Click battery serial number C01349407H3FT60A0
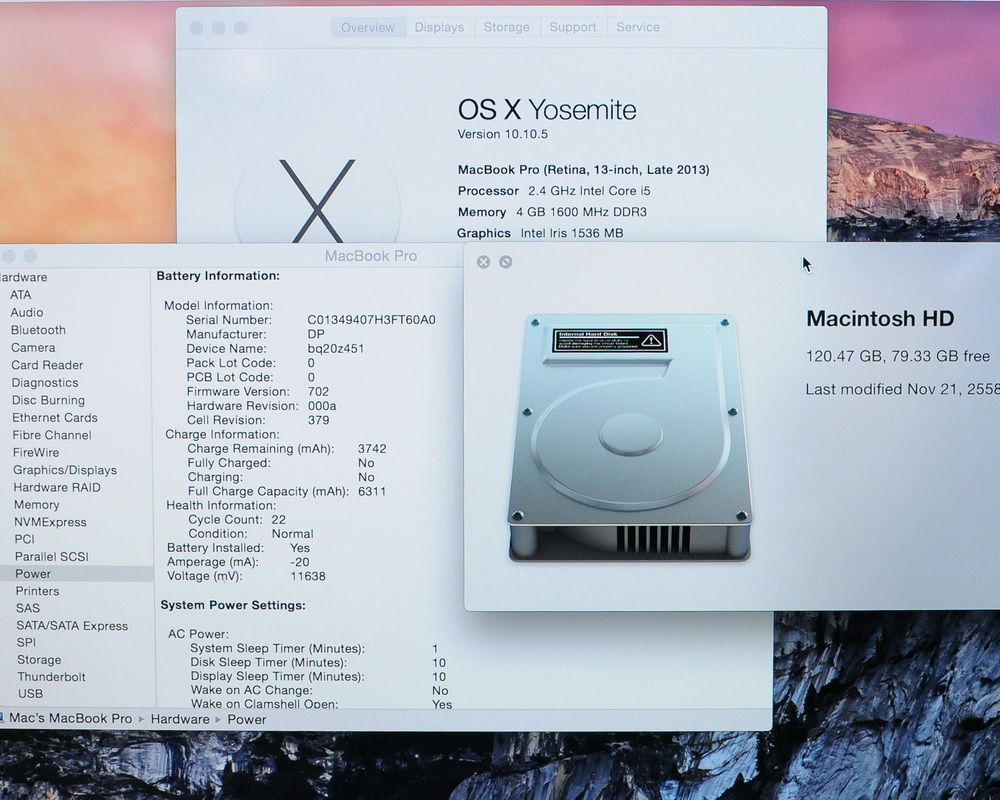The image size is (1000, 800). (371, 320)
